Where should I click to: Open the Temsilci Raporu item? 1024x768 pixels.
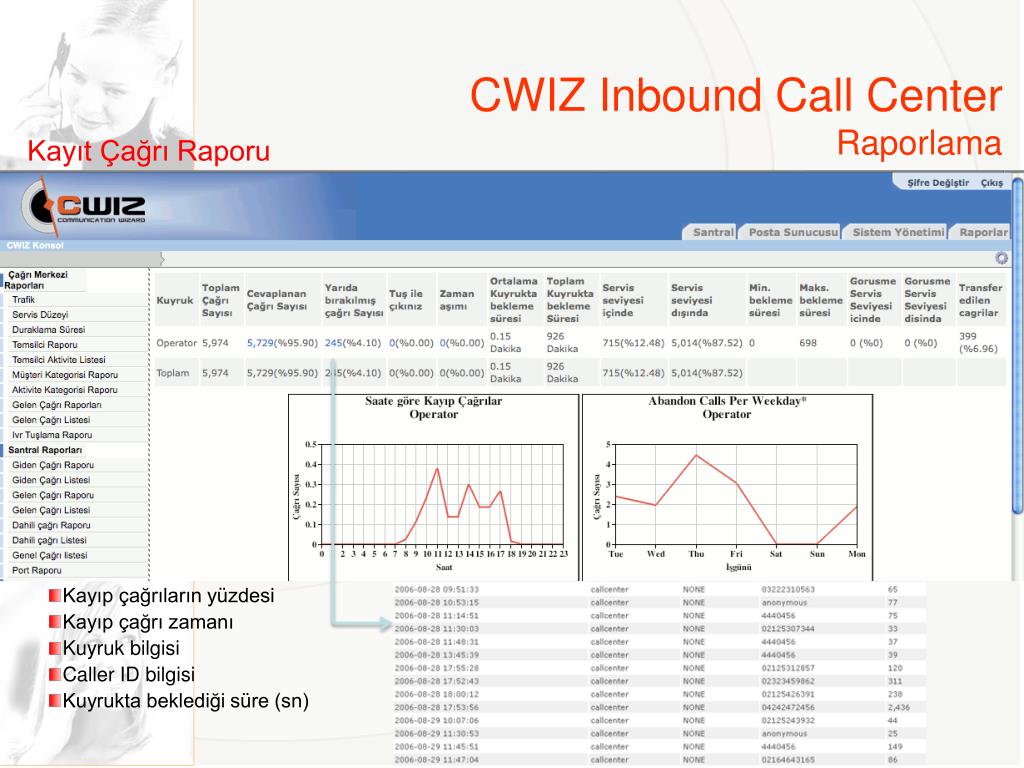coord(44,345)
